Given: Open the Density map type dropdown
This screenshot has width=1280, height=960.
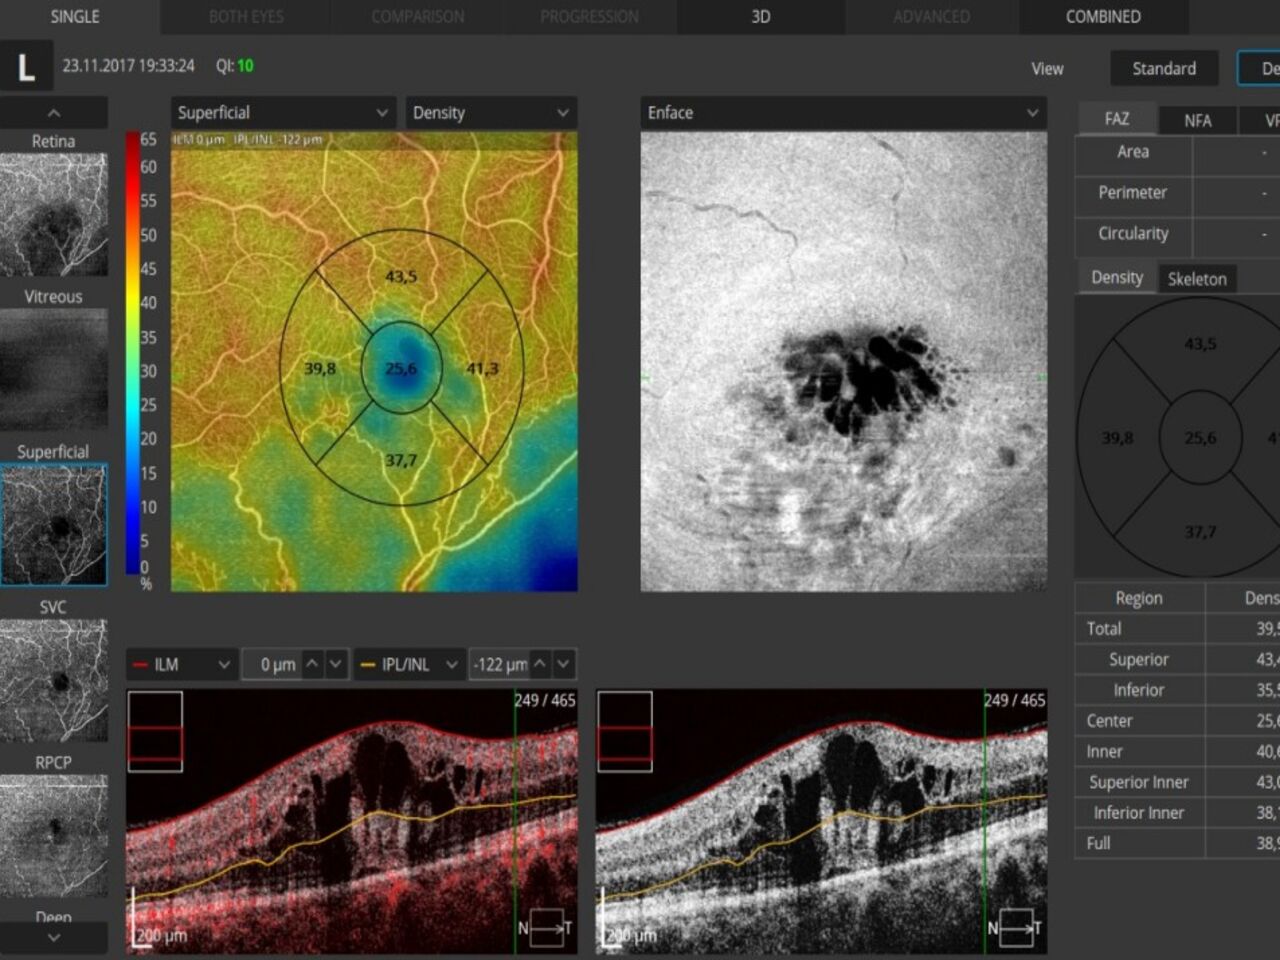Looking at the screenshot, I should point(491,113).
